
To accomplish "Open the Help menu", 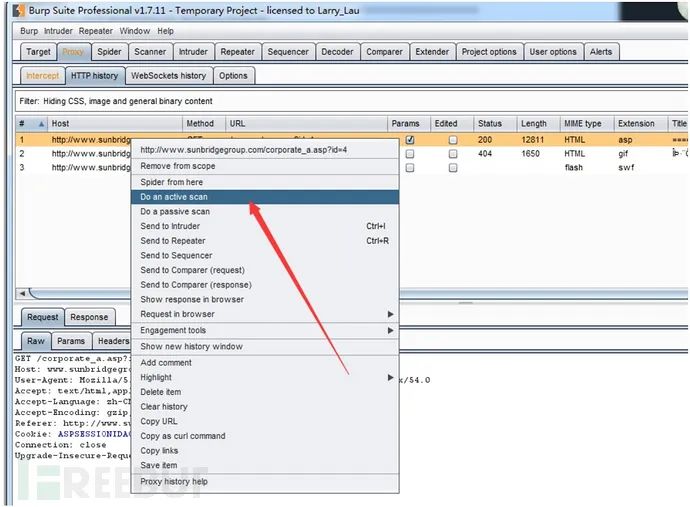I will [x=165, y=31].
